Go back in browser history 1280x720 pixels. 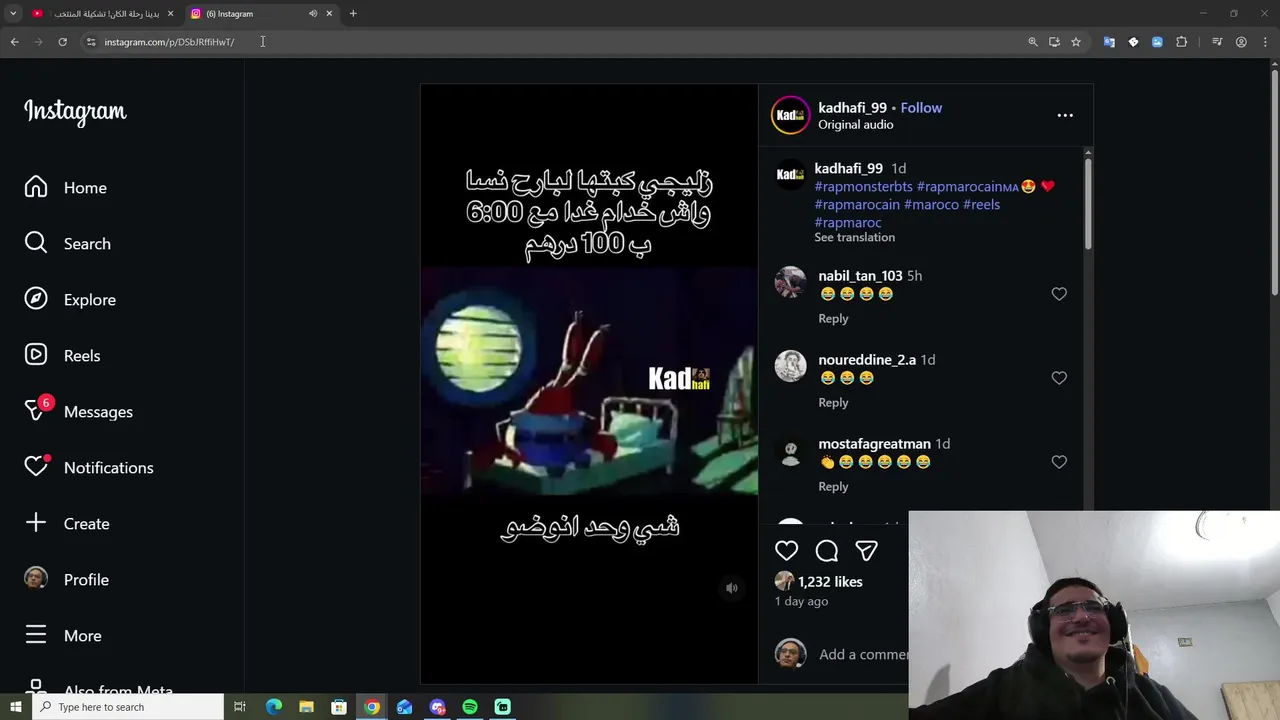pos(14,42)
